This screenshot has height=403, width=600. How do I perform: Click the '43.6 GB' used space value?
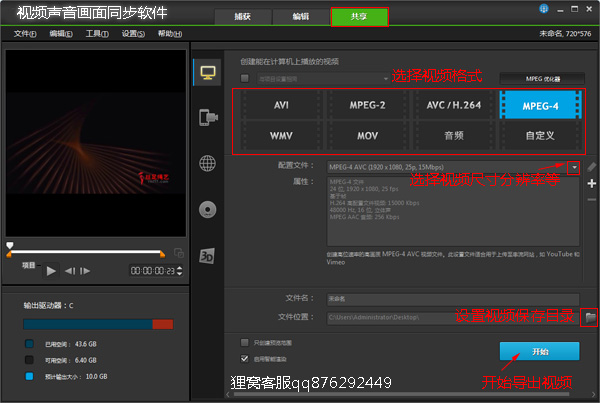pyautogui.click(x=86, y=344)
